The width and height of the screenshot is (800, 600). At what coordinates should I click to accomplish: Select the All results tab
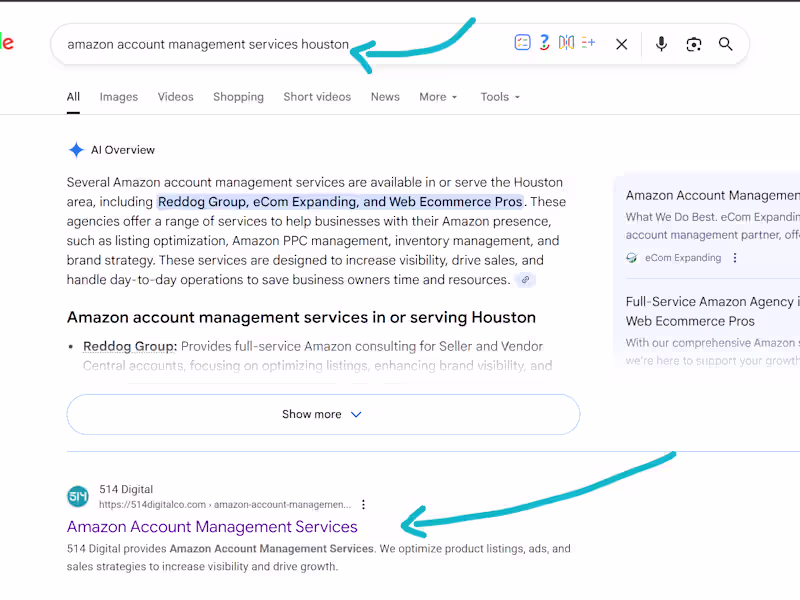coord(73,97)
